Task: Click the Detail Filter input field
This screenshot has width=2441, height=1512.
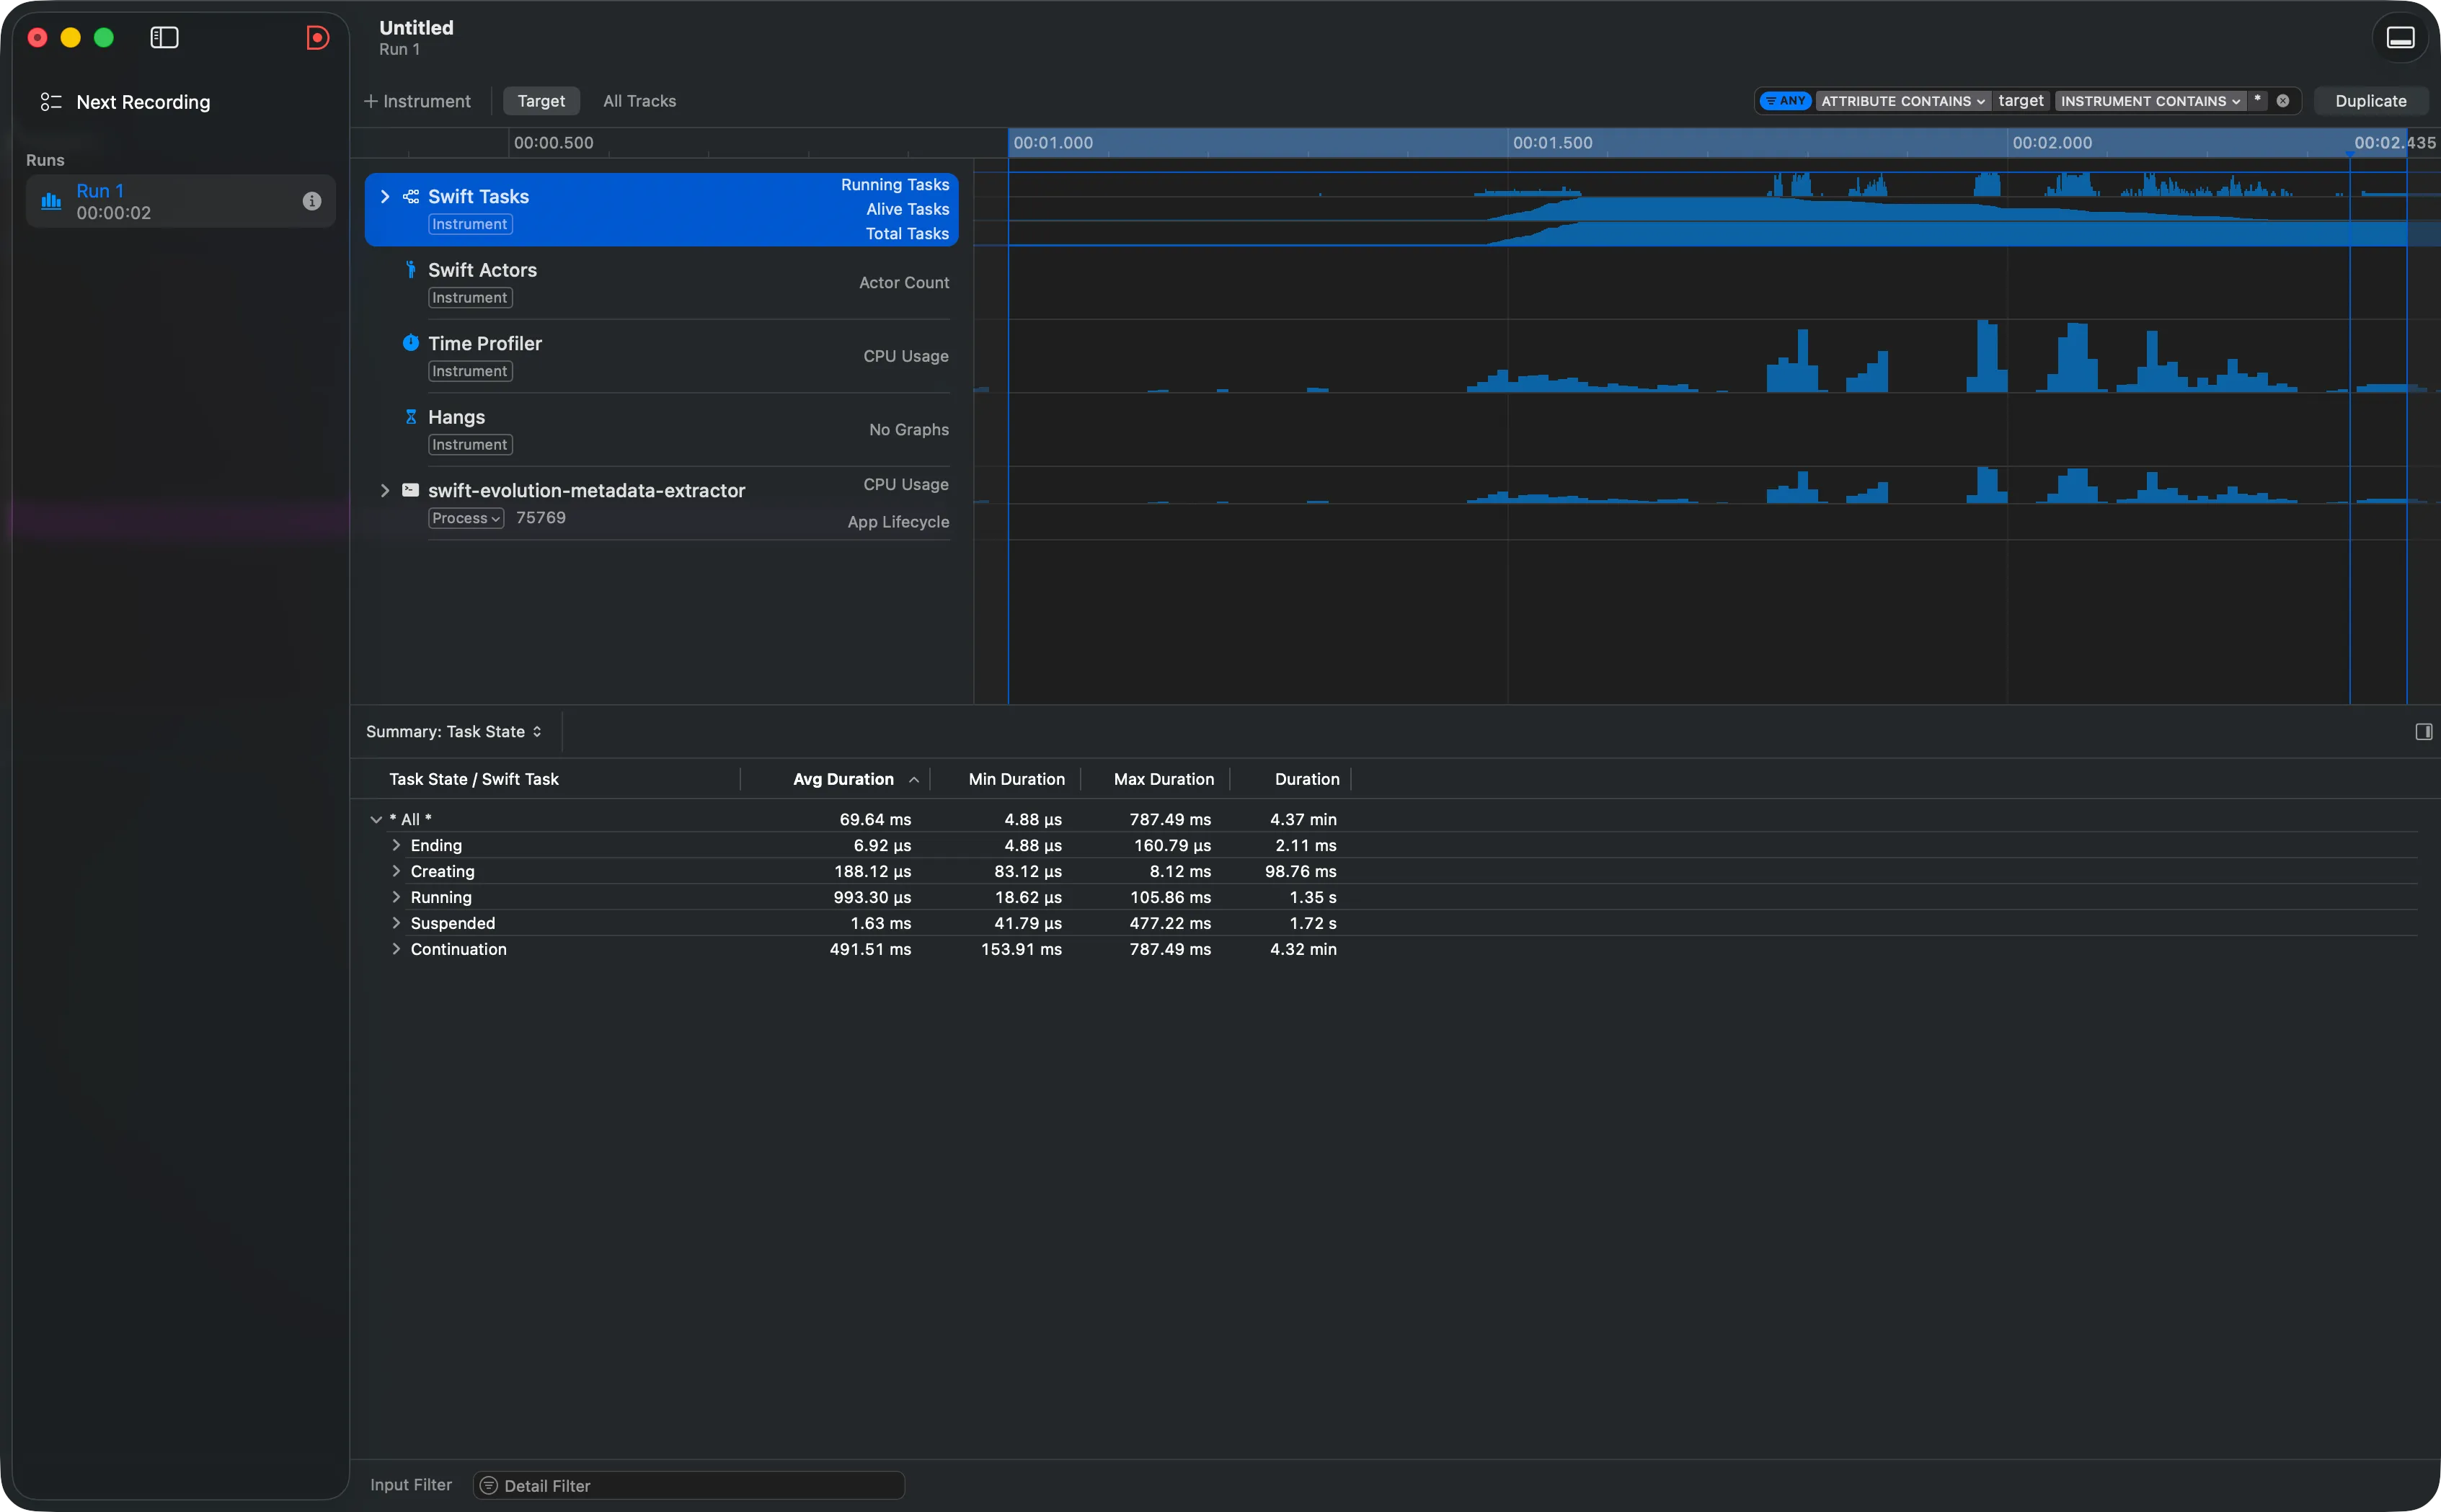Action: pos(689,1486)
